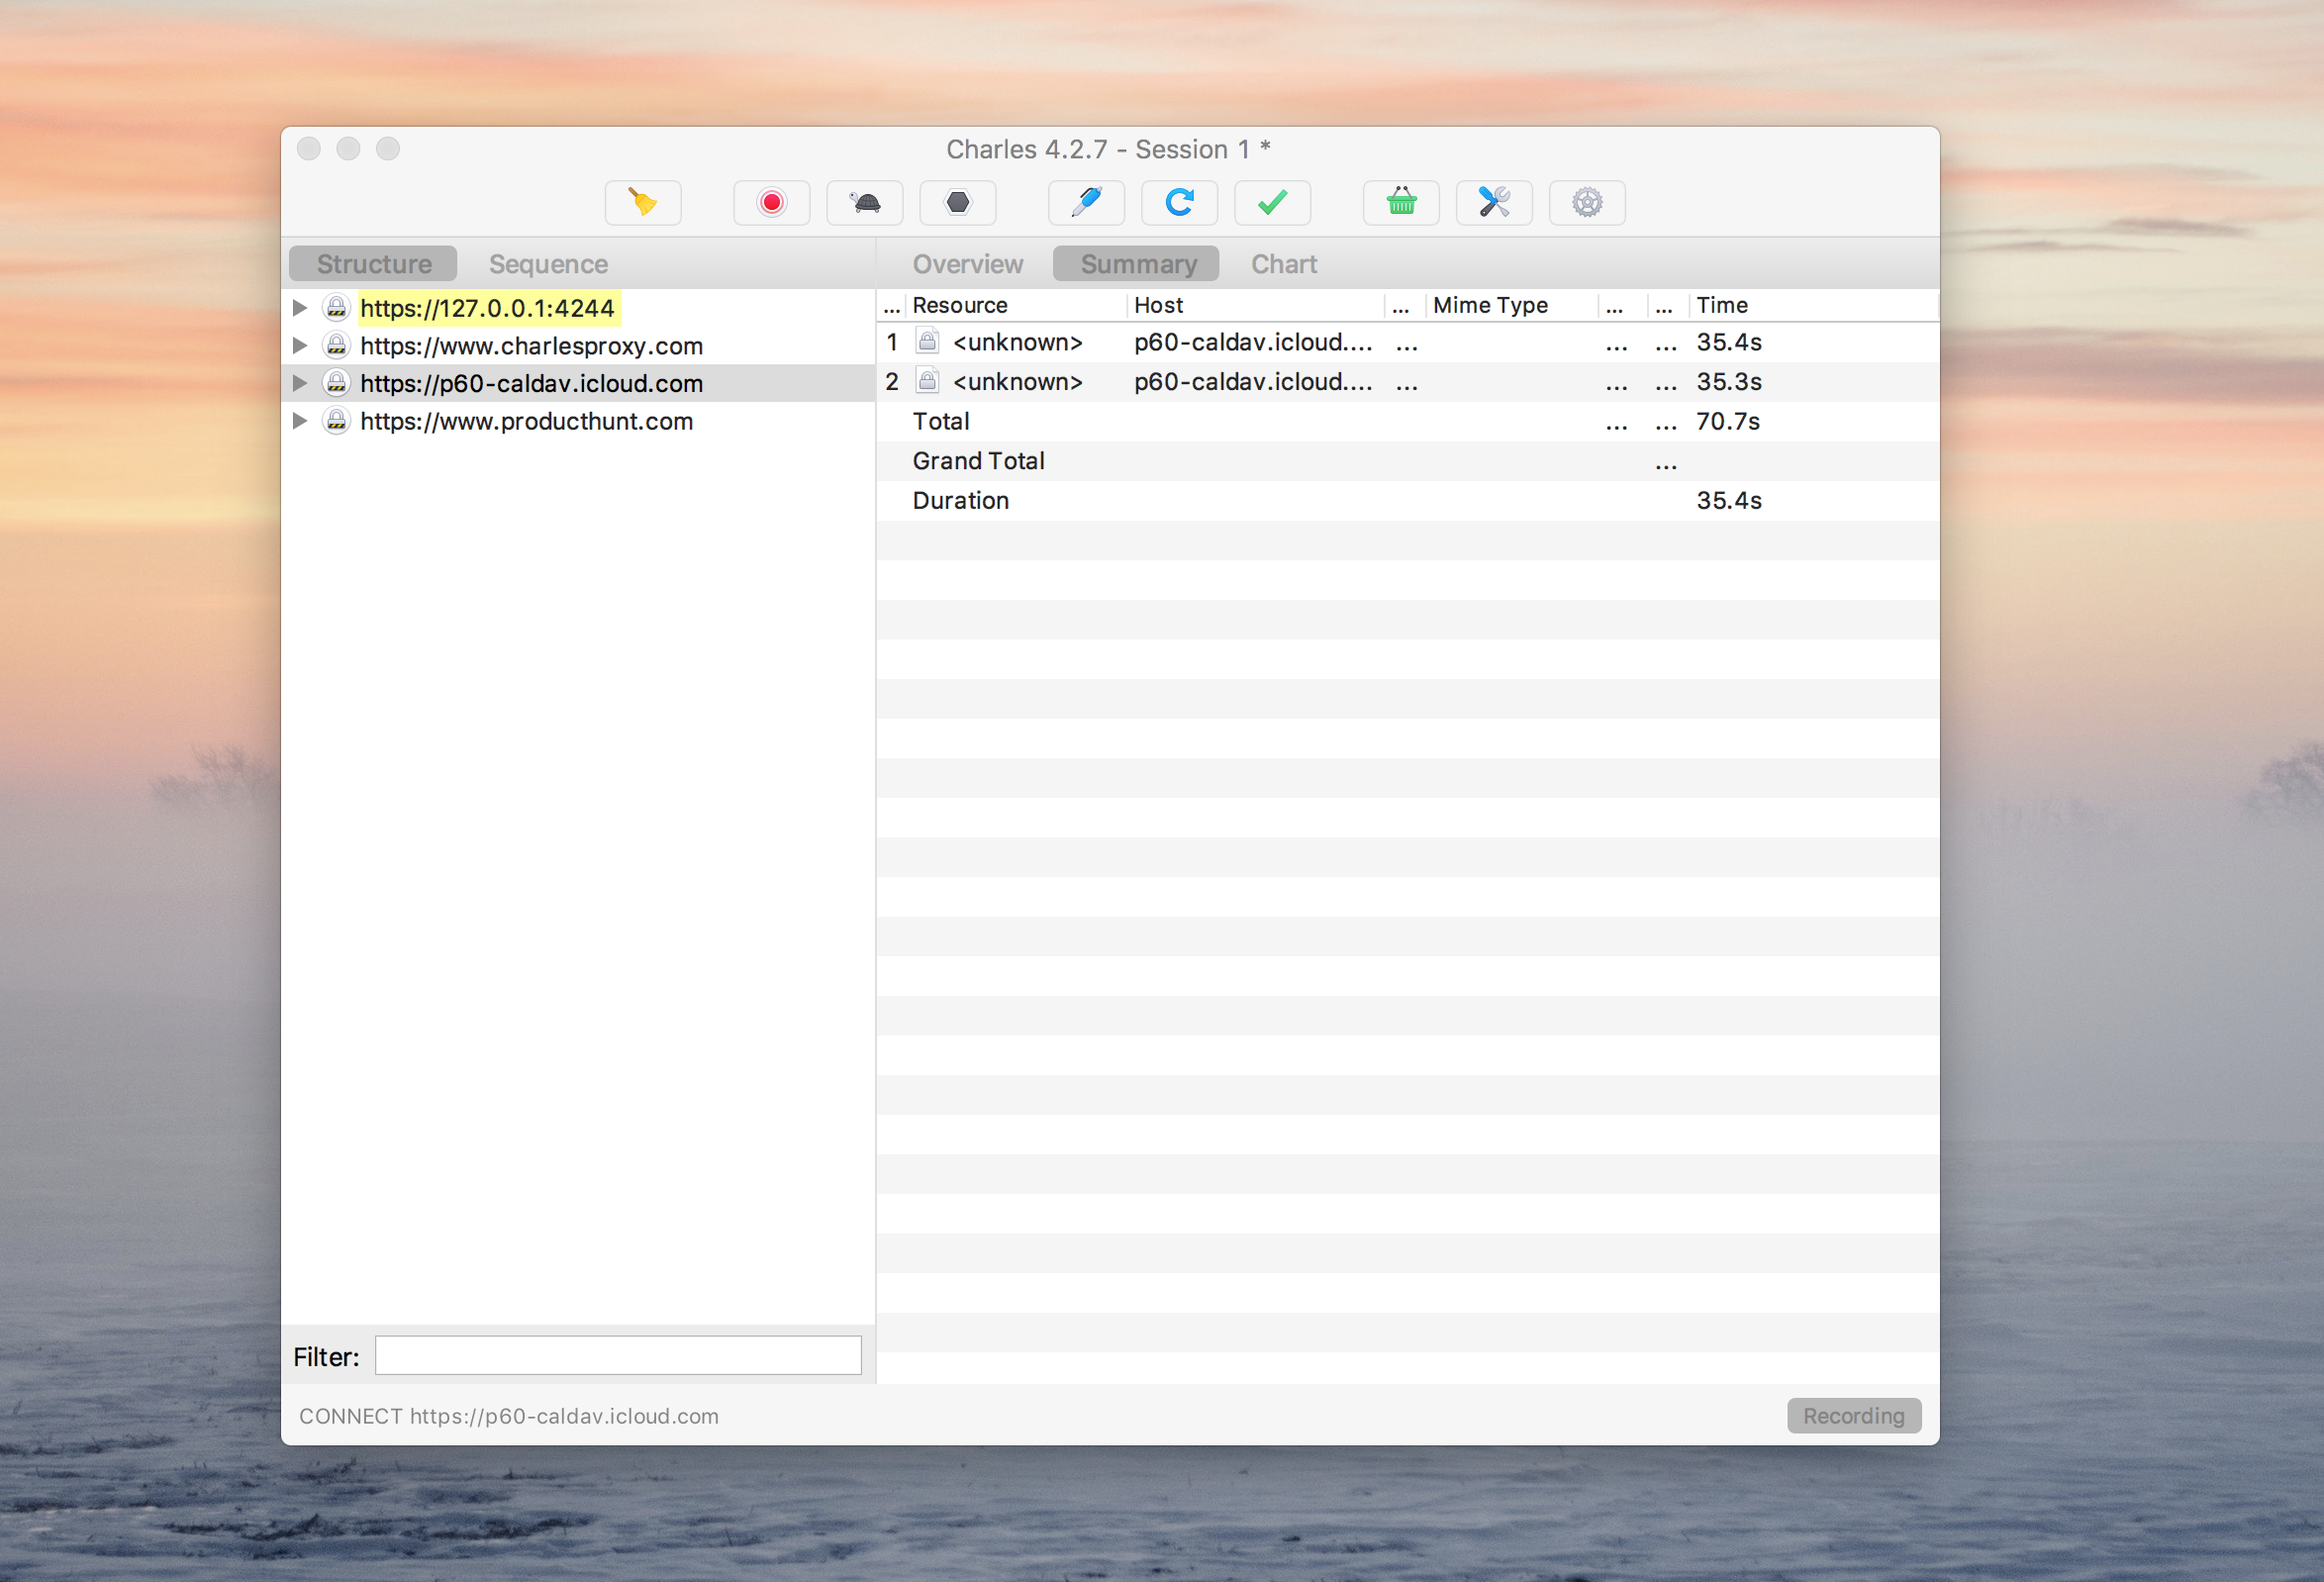Switch to the Chart tab
2324x1582 pixels.
point(1283,264)
